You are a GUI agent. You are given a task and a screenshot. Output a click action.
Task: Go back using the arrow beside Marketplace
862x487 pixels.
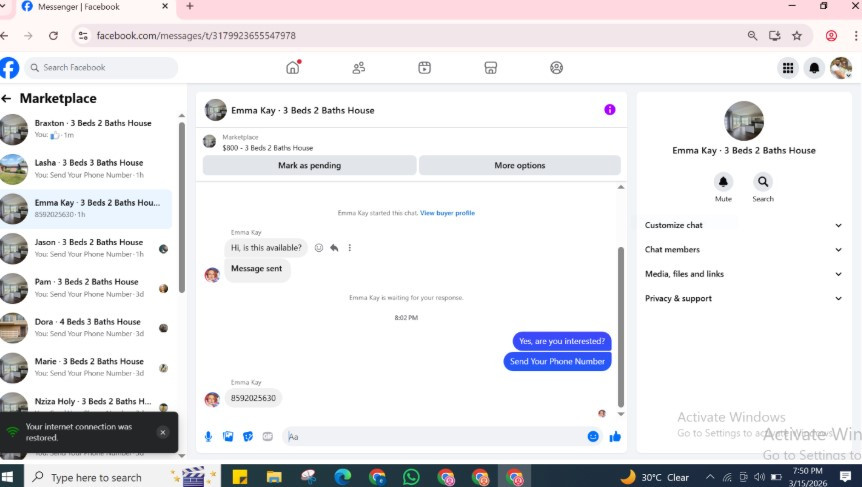7,98
